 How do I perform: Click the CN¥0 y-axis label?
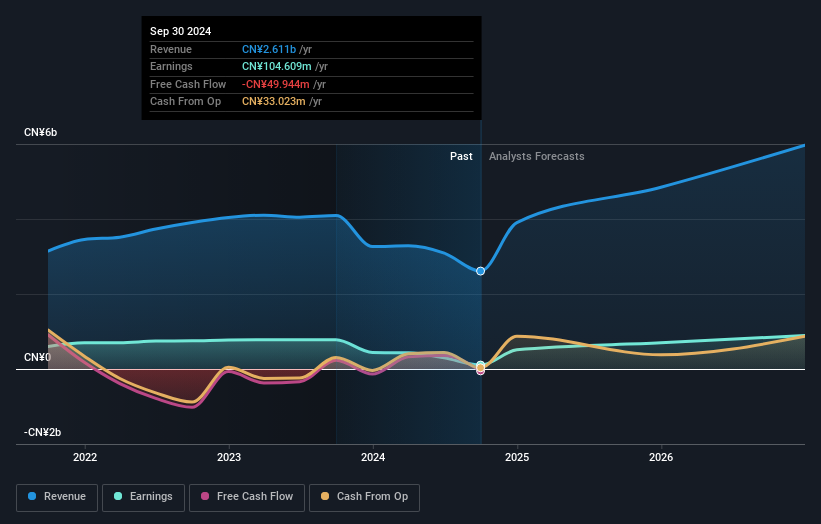tap(37, 357)
